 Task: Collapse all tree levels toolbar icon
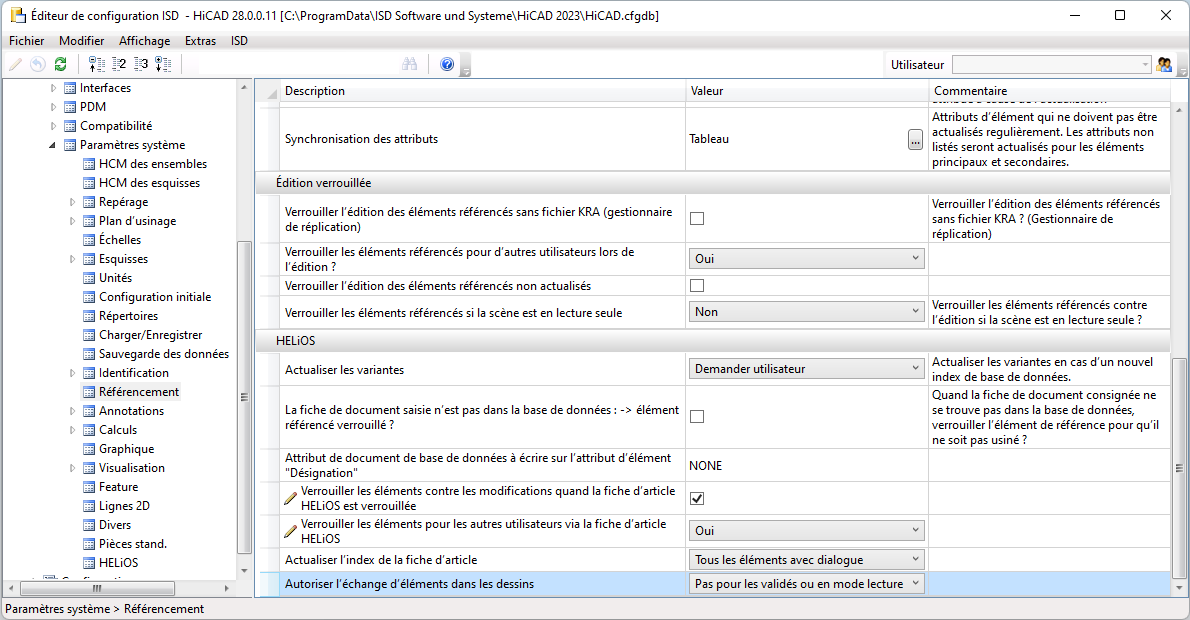pyautogui.click(x=97, y=65)
